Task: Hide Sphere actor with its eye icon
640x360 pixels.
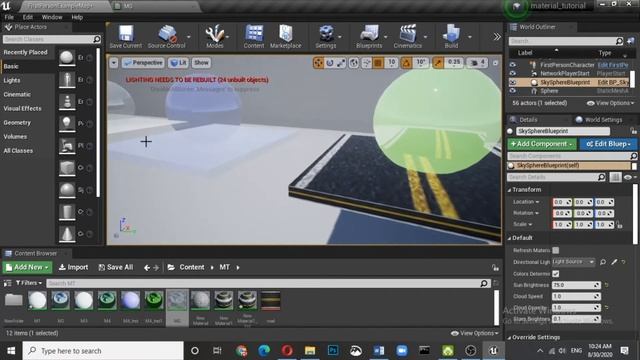Action: [513, 91]
